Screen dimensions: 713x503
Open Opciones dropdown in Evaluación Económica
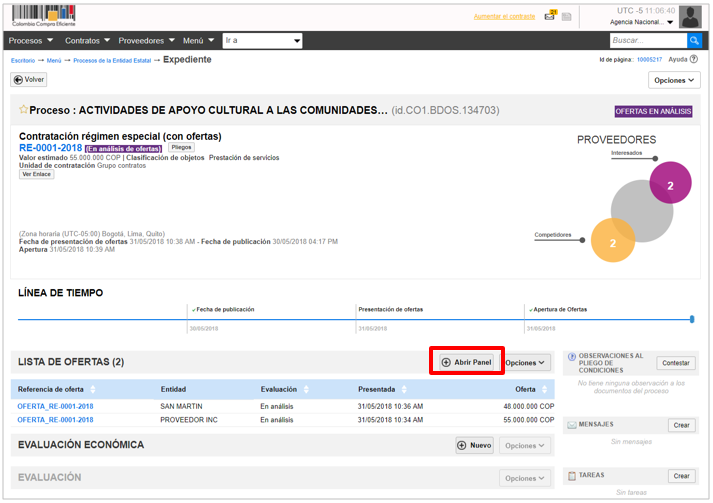(x=525, y=446)
